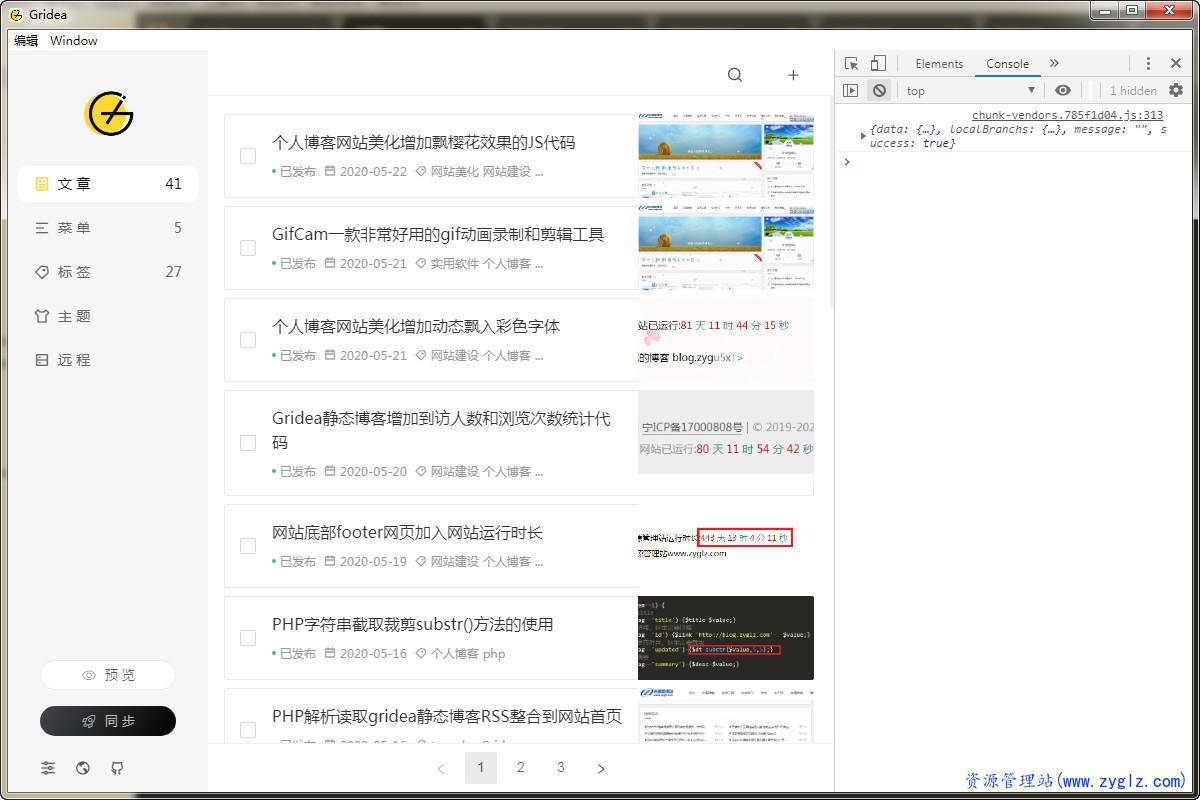Screen dimensions: 1200x800
Task: Open Window menu
Action: (74, 40)
